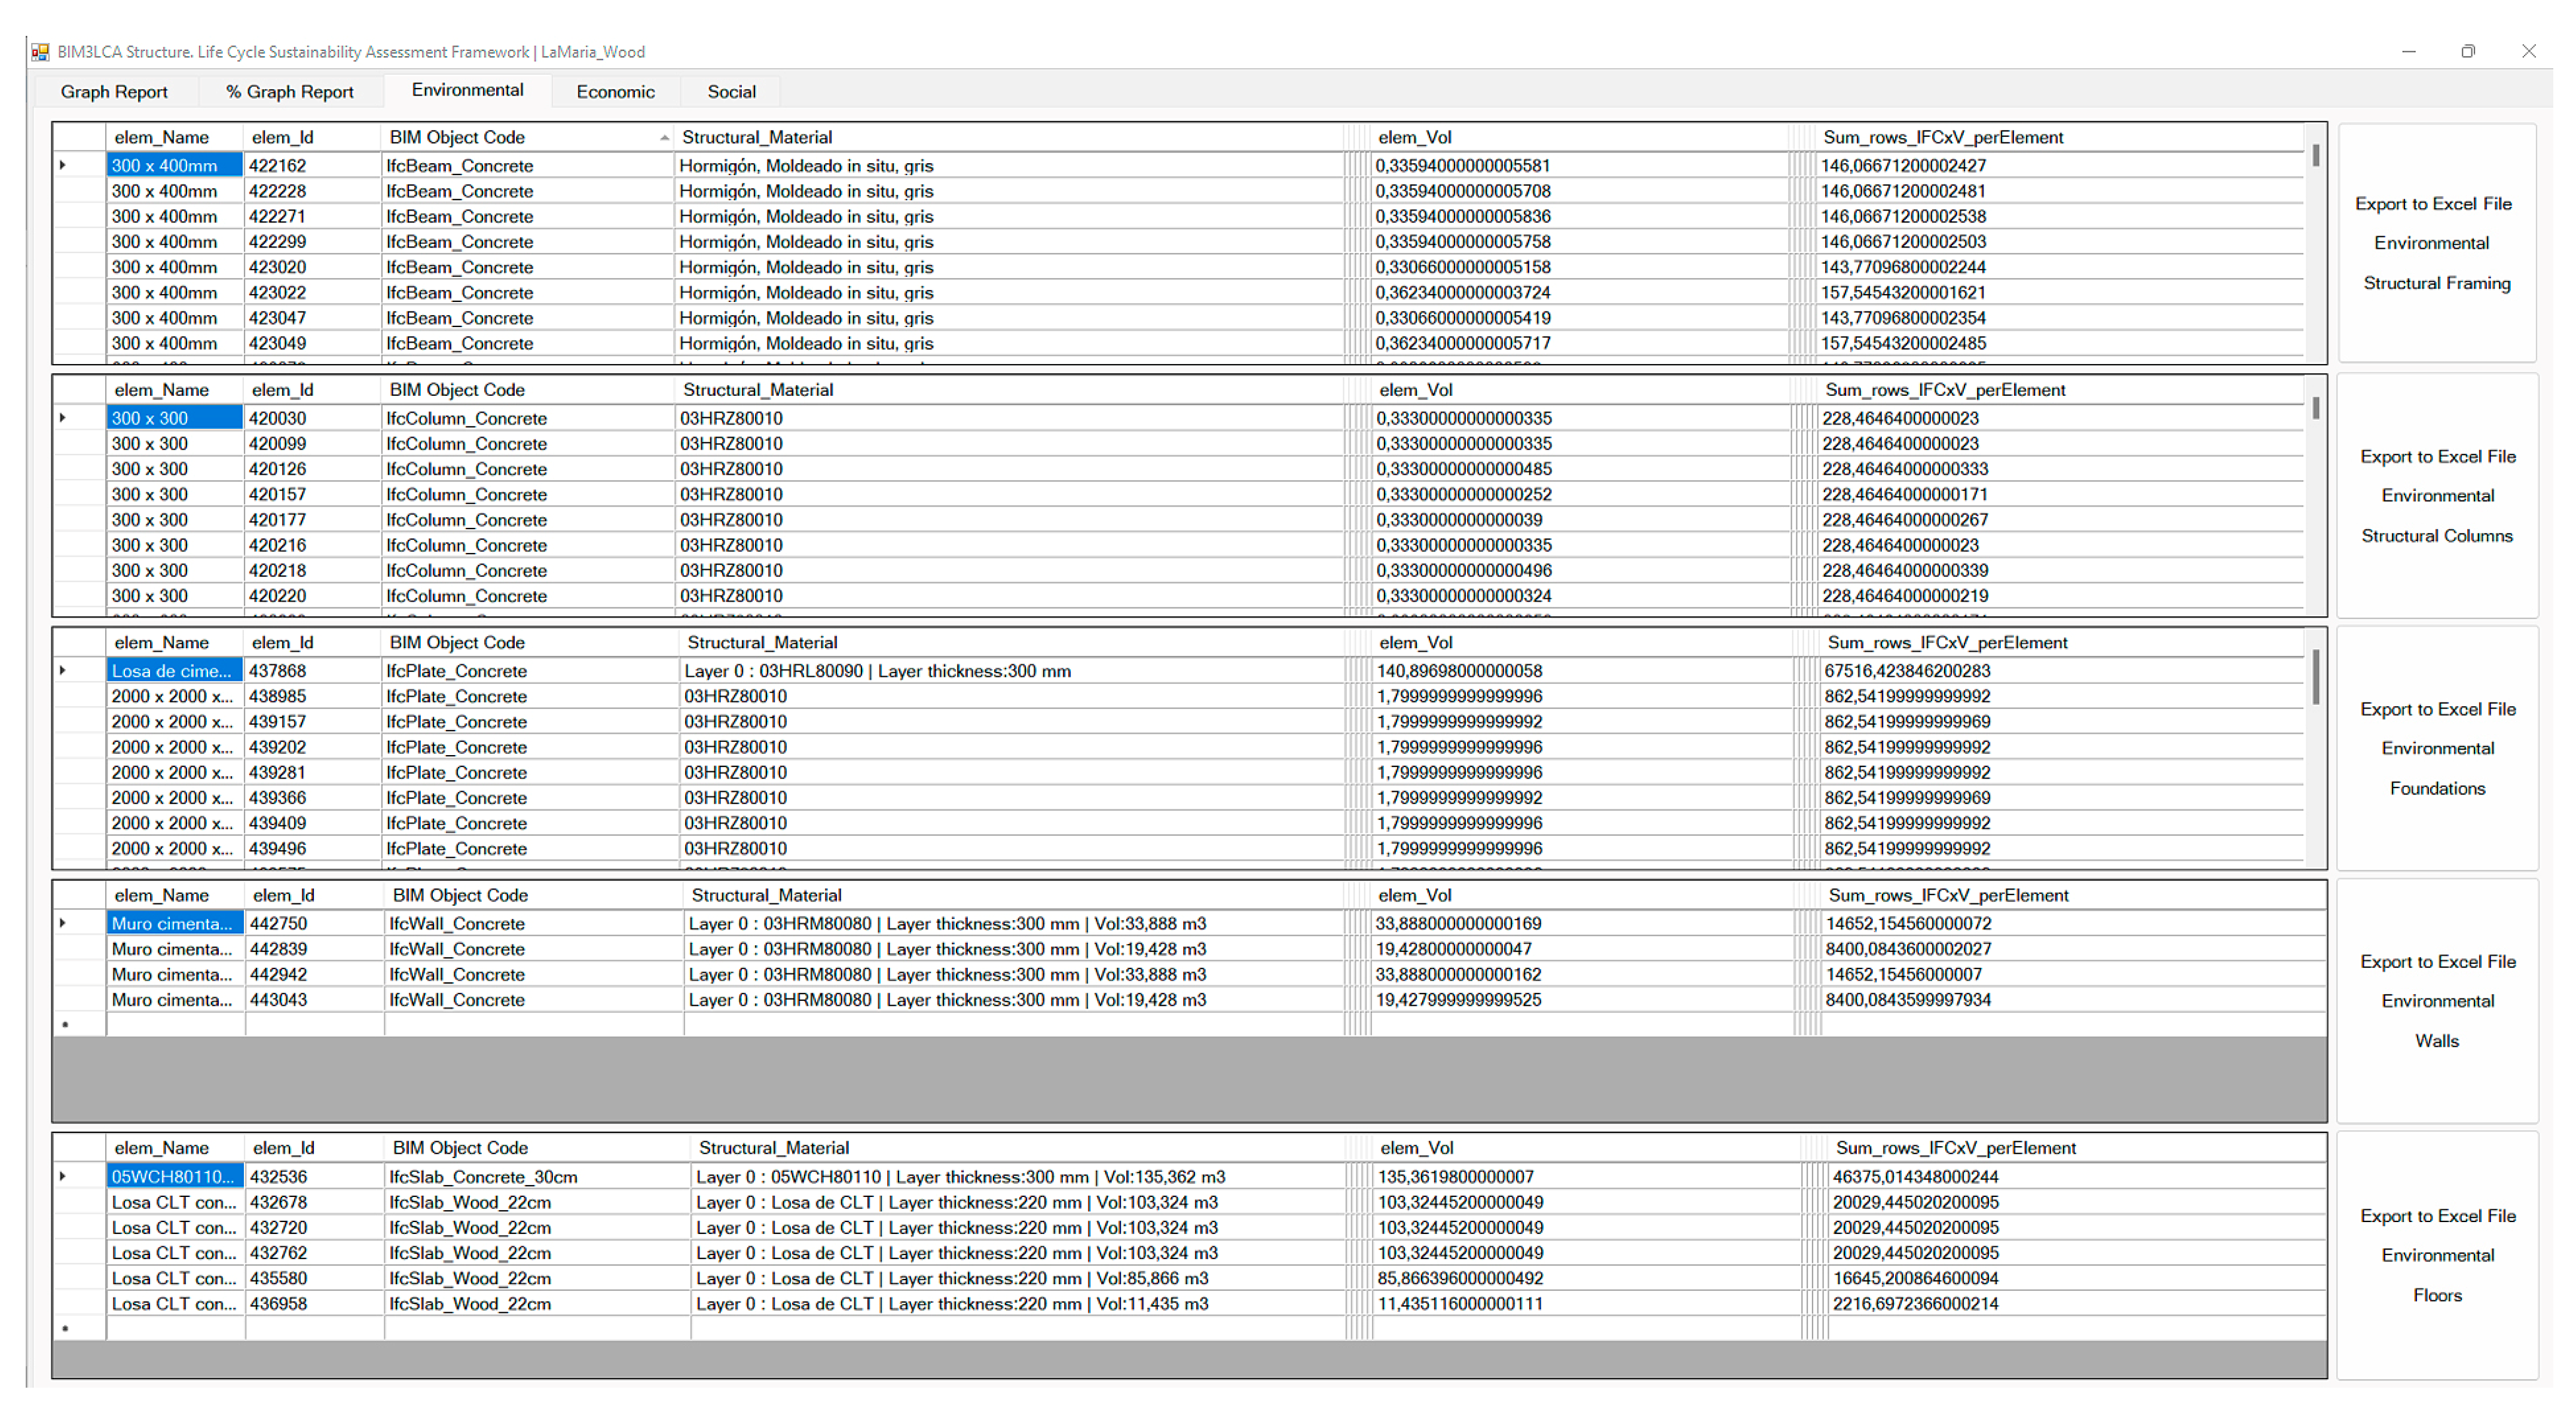Export Walls environmental data to Excel
This screenshot has height=1408, width=2576.
click(2437, 1001)
